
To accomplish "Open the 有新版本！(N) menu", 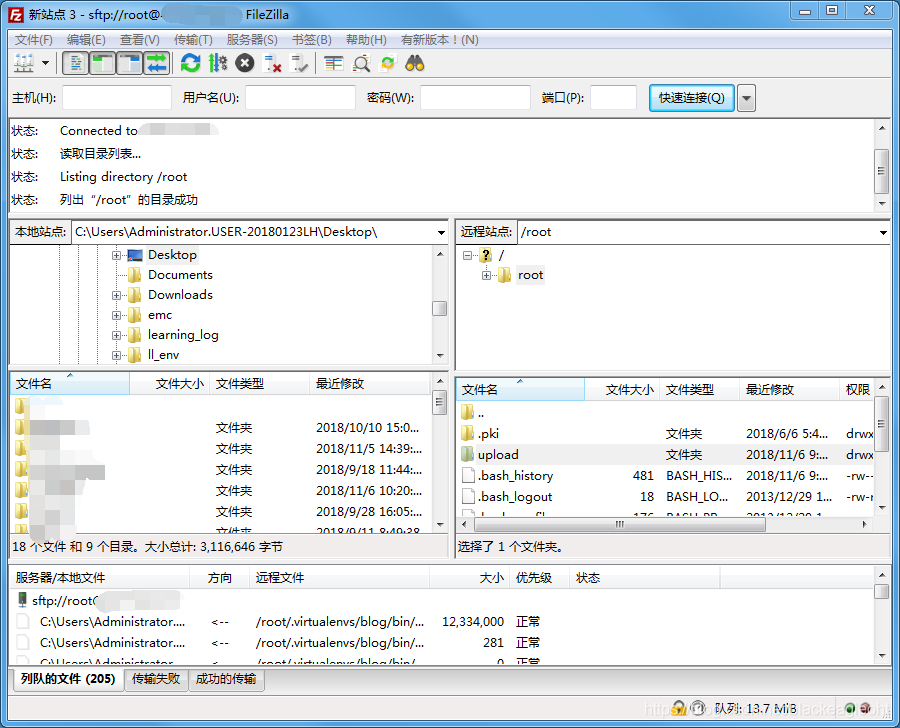I will coord(440,40).
